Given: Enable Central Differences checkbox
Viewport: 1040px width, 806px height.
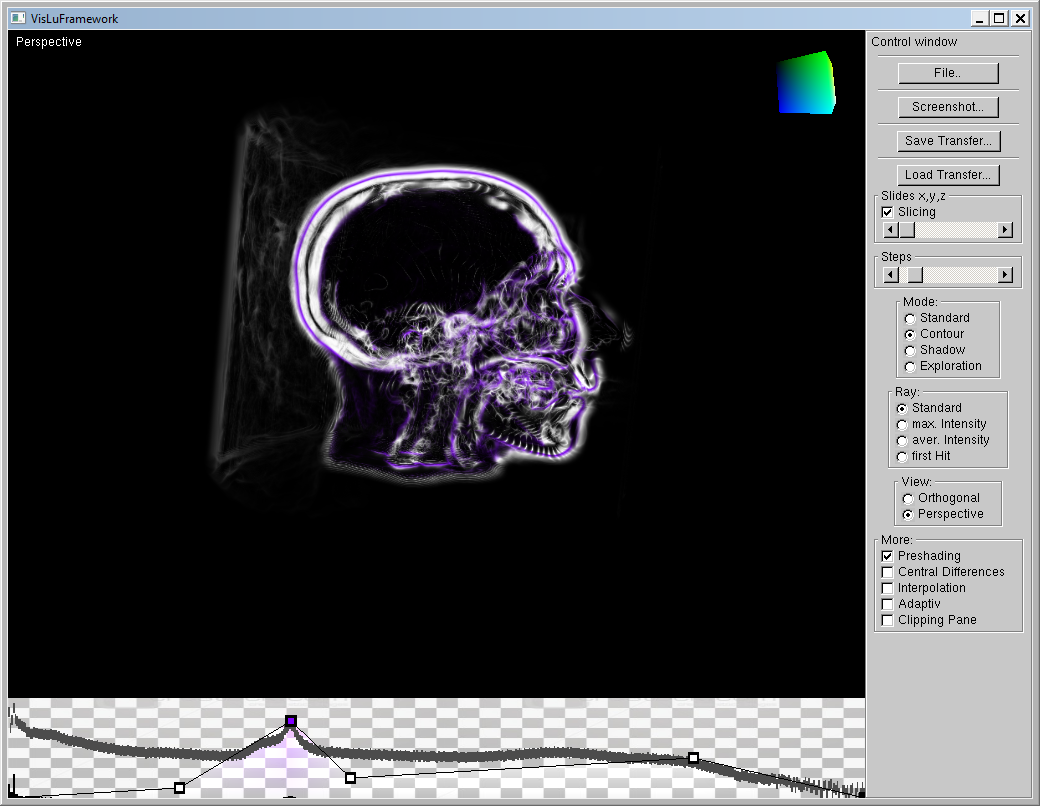Looking at the screenshot, I should (x=887, y=572).
